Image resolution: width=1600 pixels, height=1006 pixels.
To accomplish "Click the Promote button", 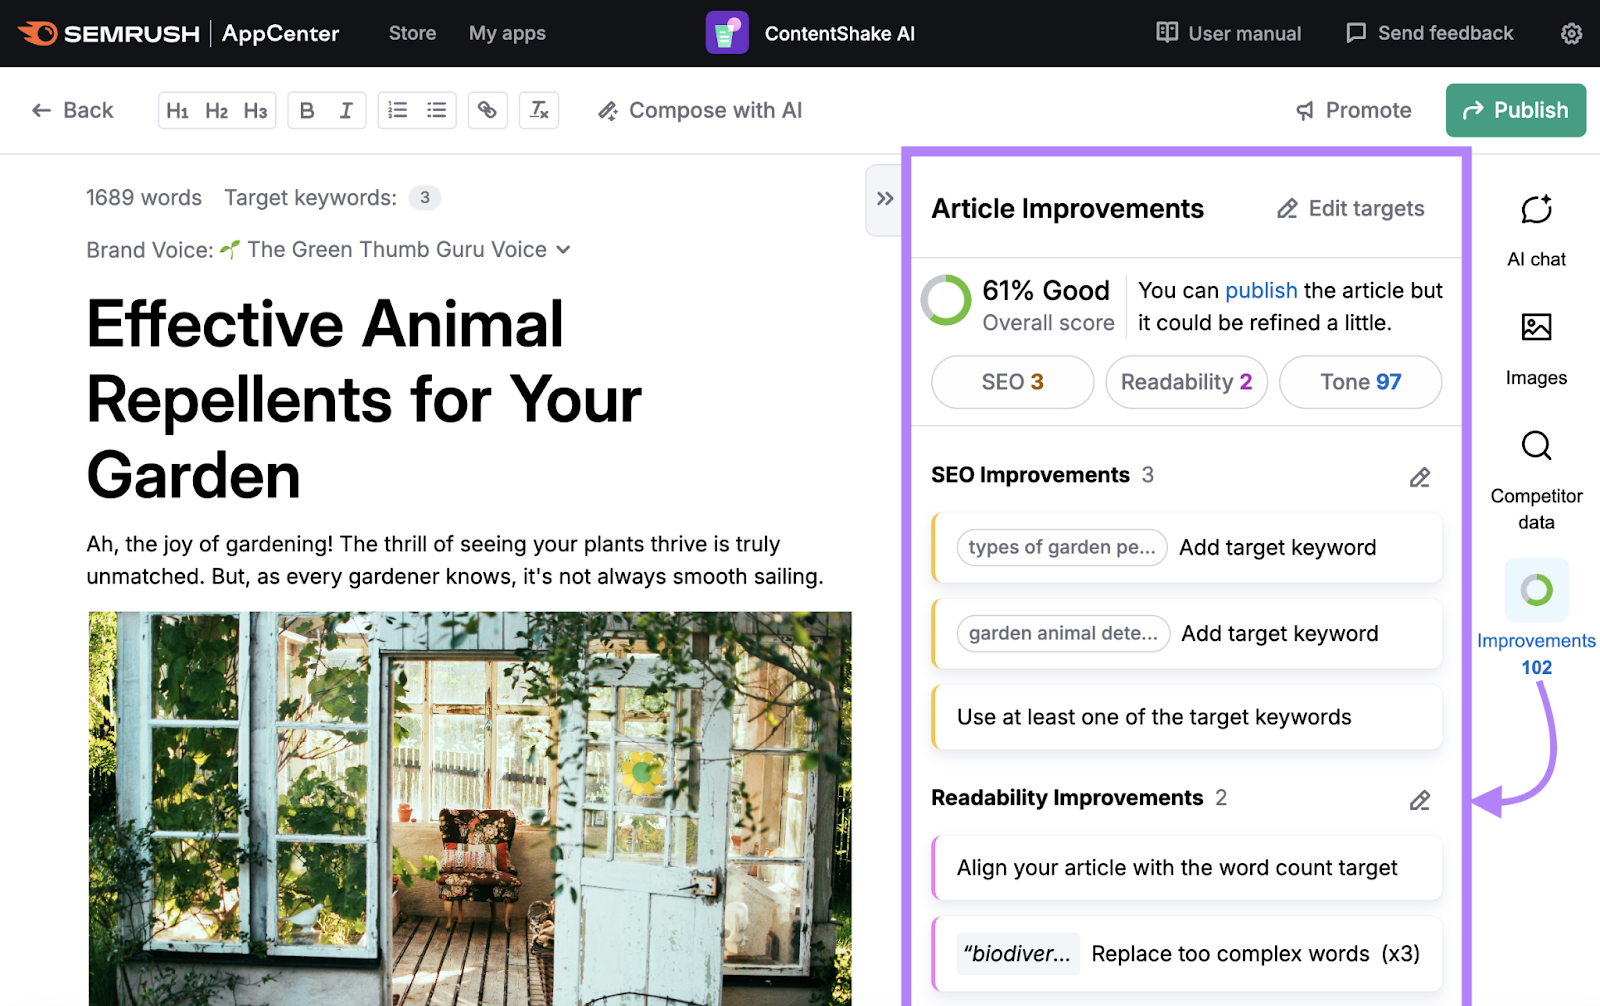I will pos(1354,110).
